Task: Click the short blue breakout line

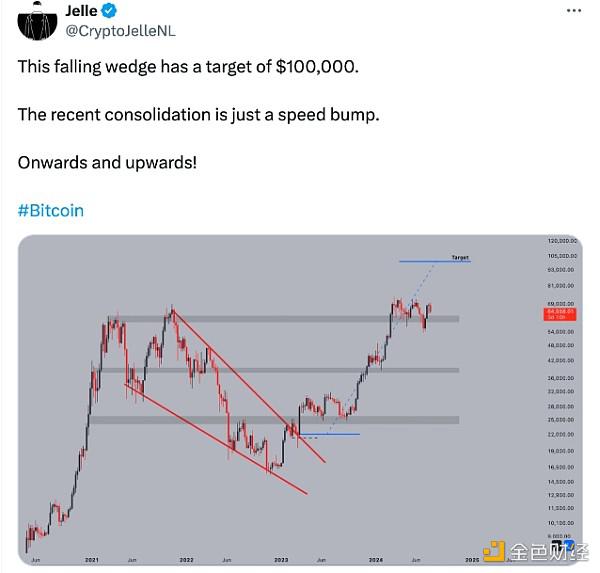Action: [328, 434]
